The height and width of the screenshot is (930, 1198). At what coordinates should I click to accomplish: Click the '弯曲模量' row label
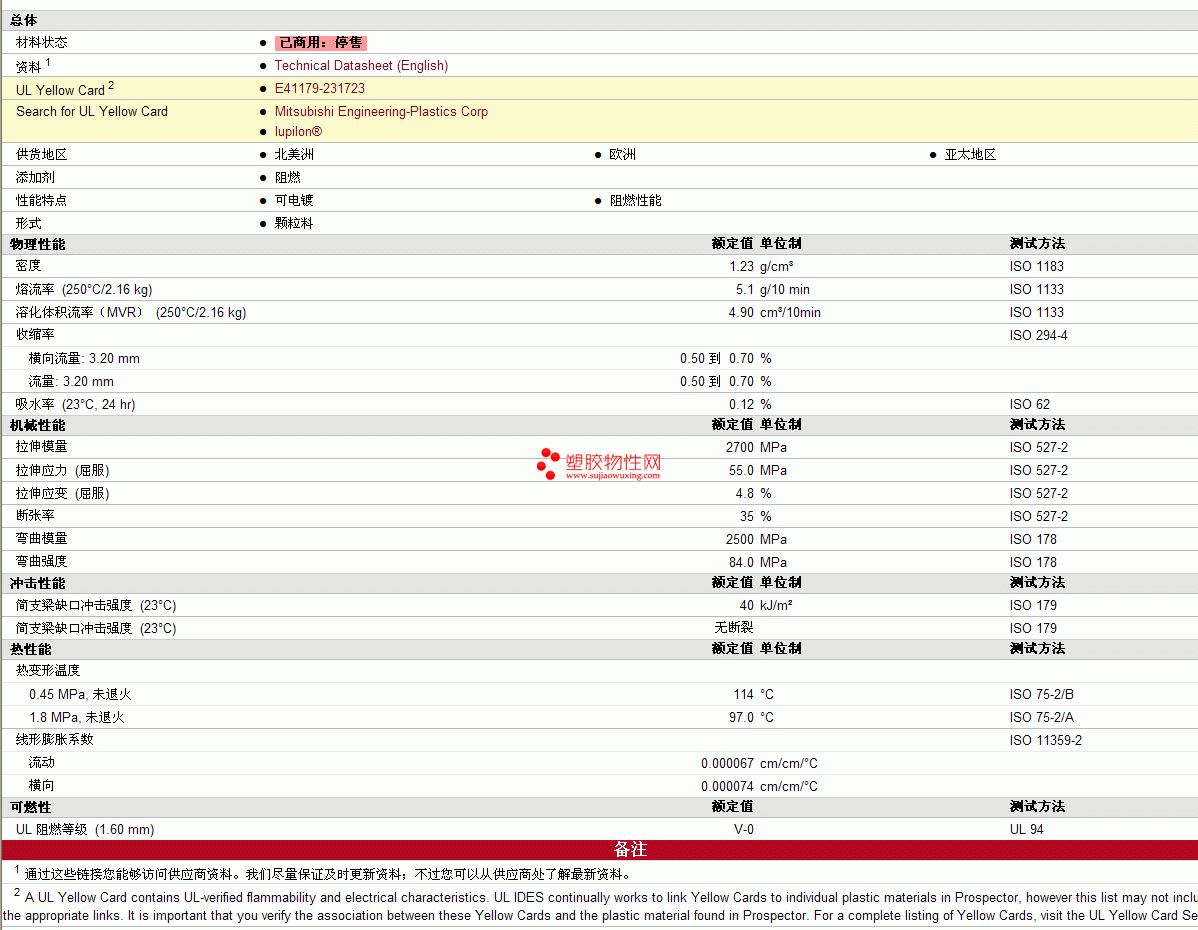tap(41, 539)
